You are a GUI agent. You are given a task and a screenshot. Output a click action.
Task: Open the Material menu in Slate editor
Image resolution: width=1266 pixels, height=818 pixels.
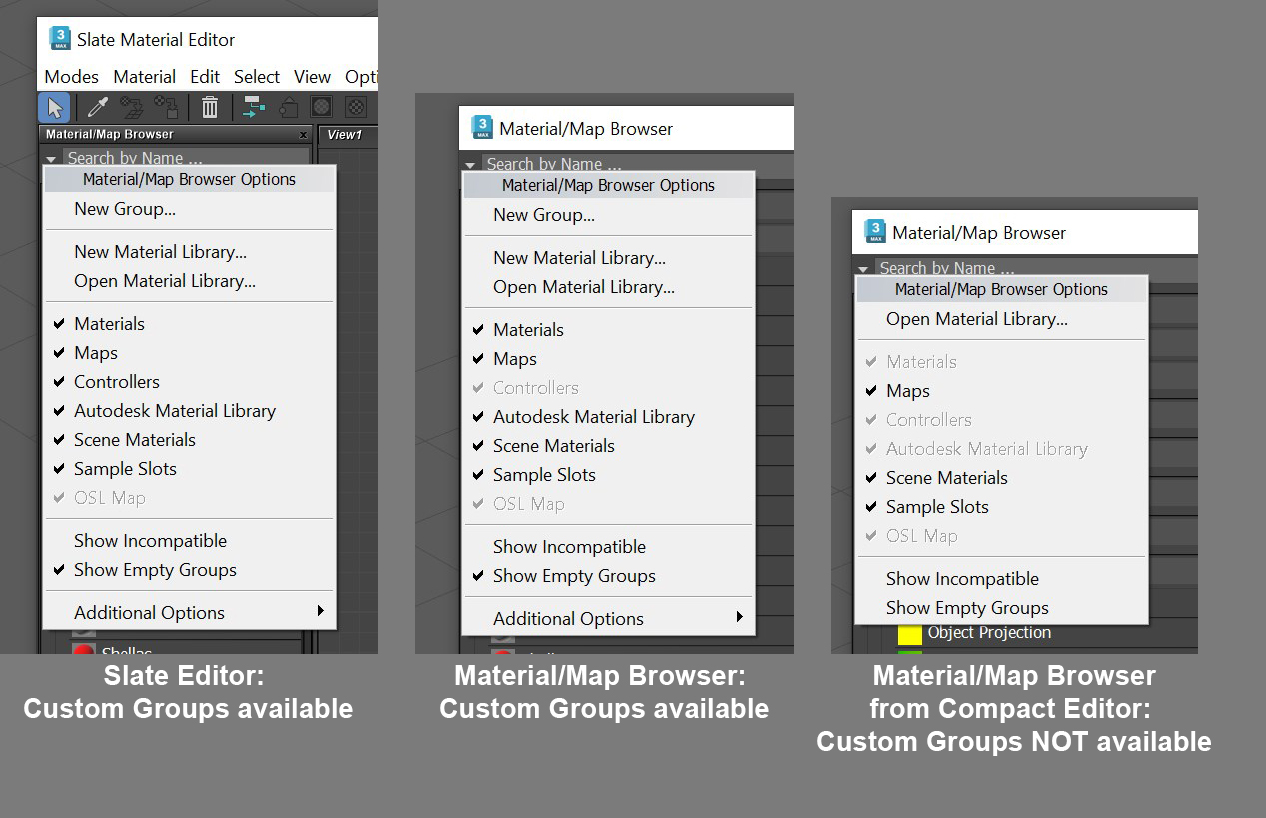[x=144, y=76]
